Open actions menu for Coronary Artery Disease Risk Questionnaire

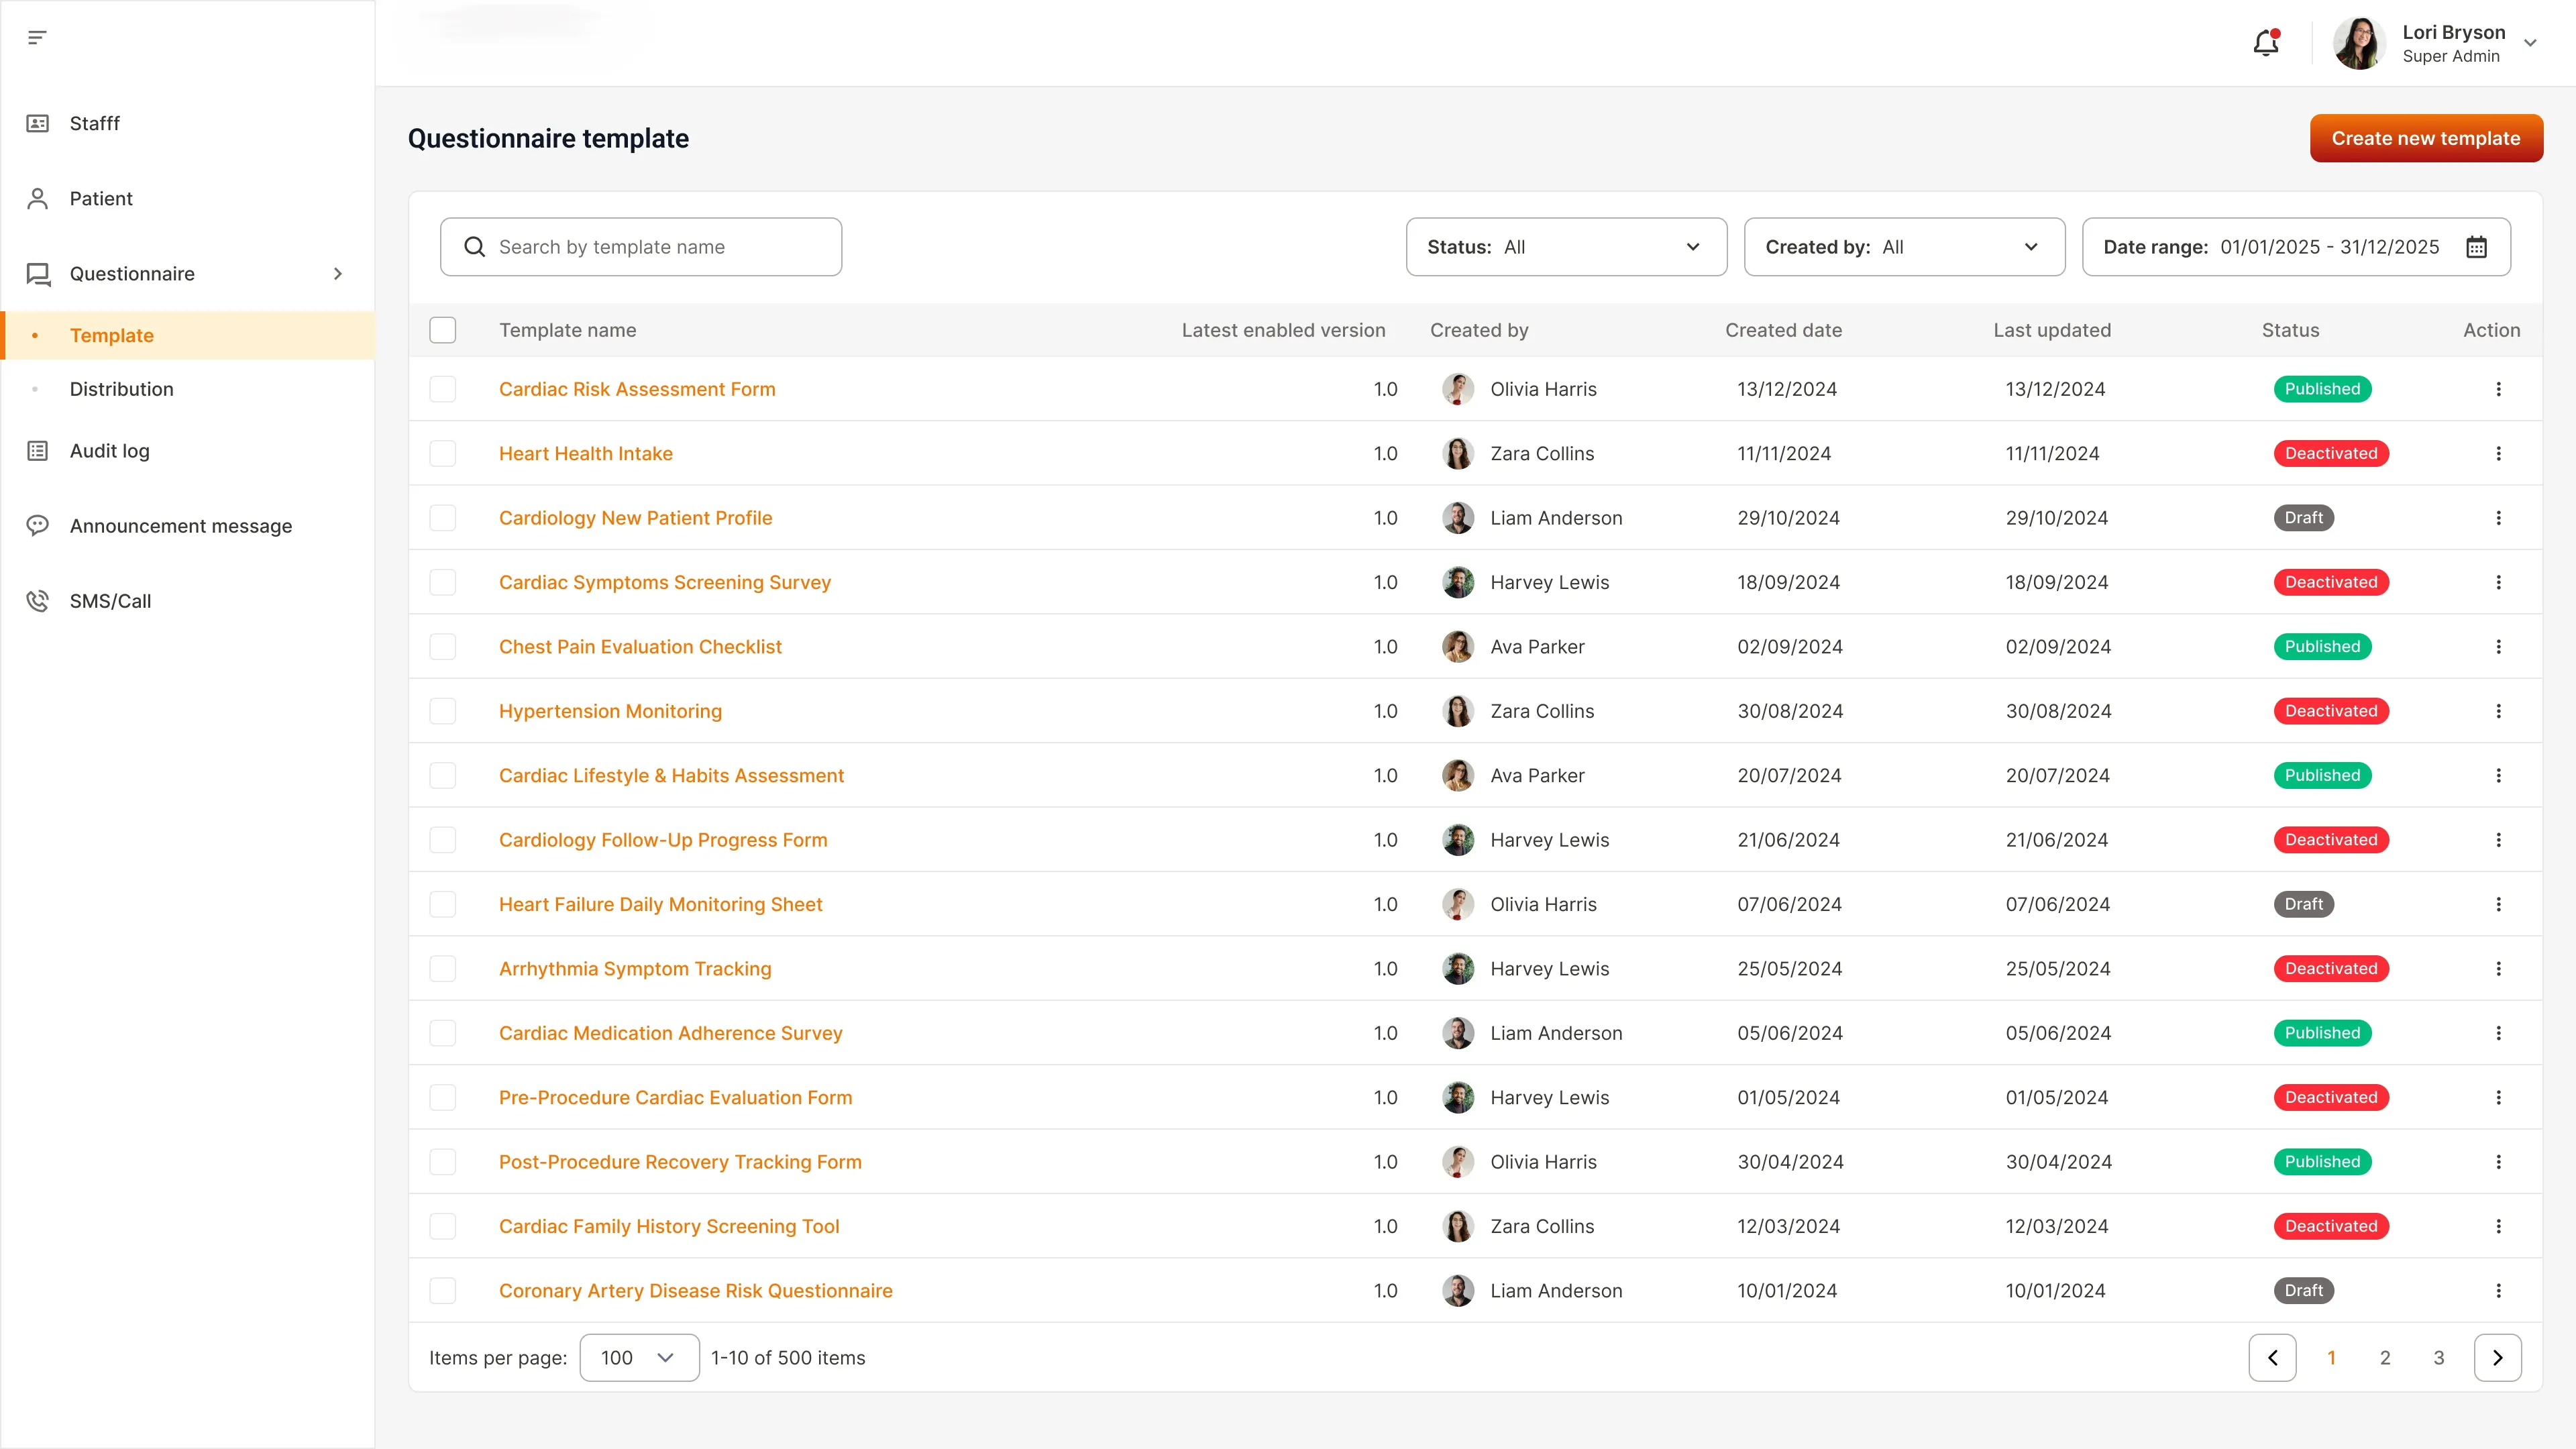2498,1291
